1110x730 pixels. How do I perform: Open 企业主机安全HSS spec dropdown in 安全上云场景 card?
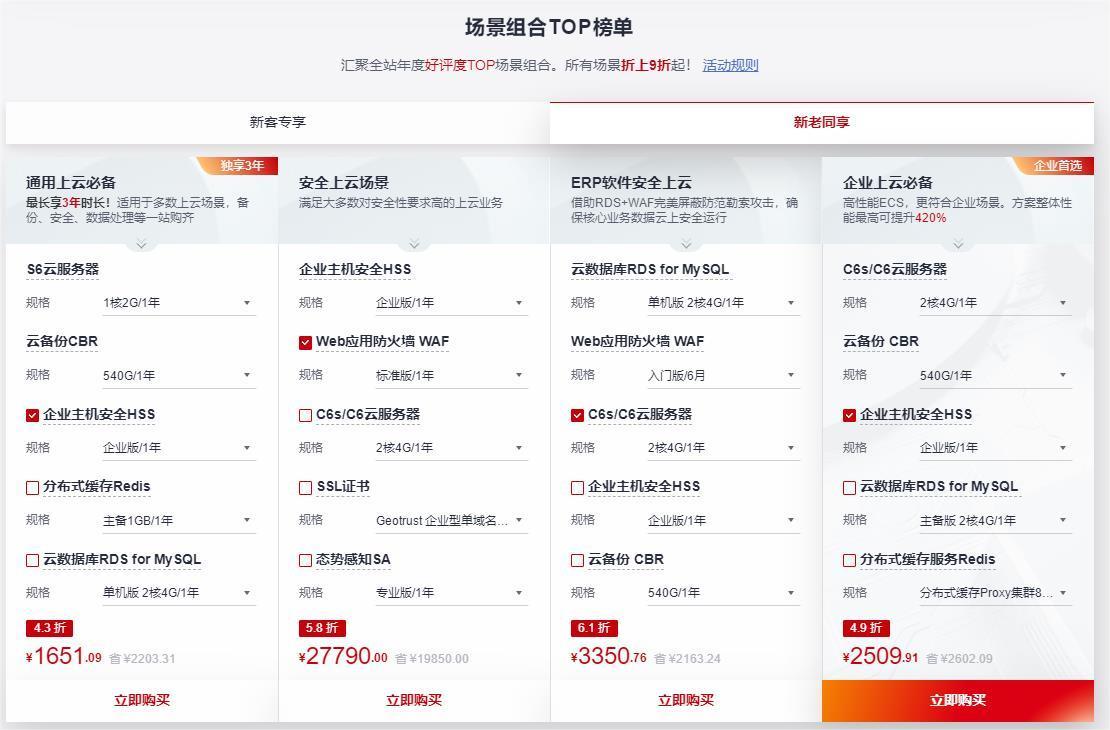click(x=451, y=303)
